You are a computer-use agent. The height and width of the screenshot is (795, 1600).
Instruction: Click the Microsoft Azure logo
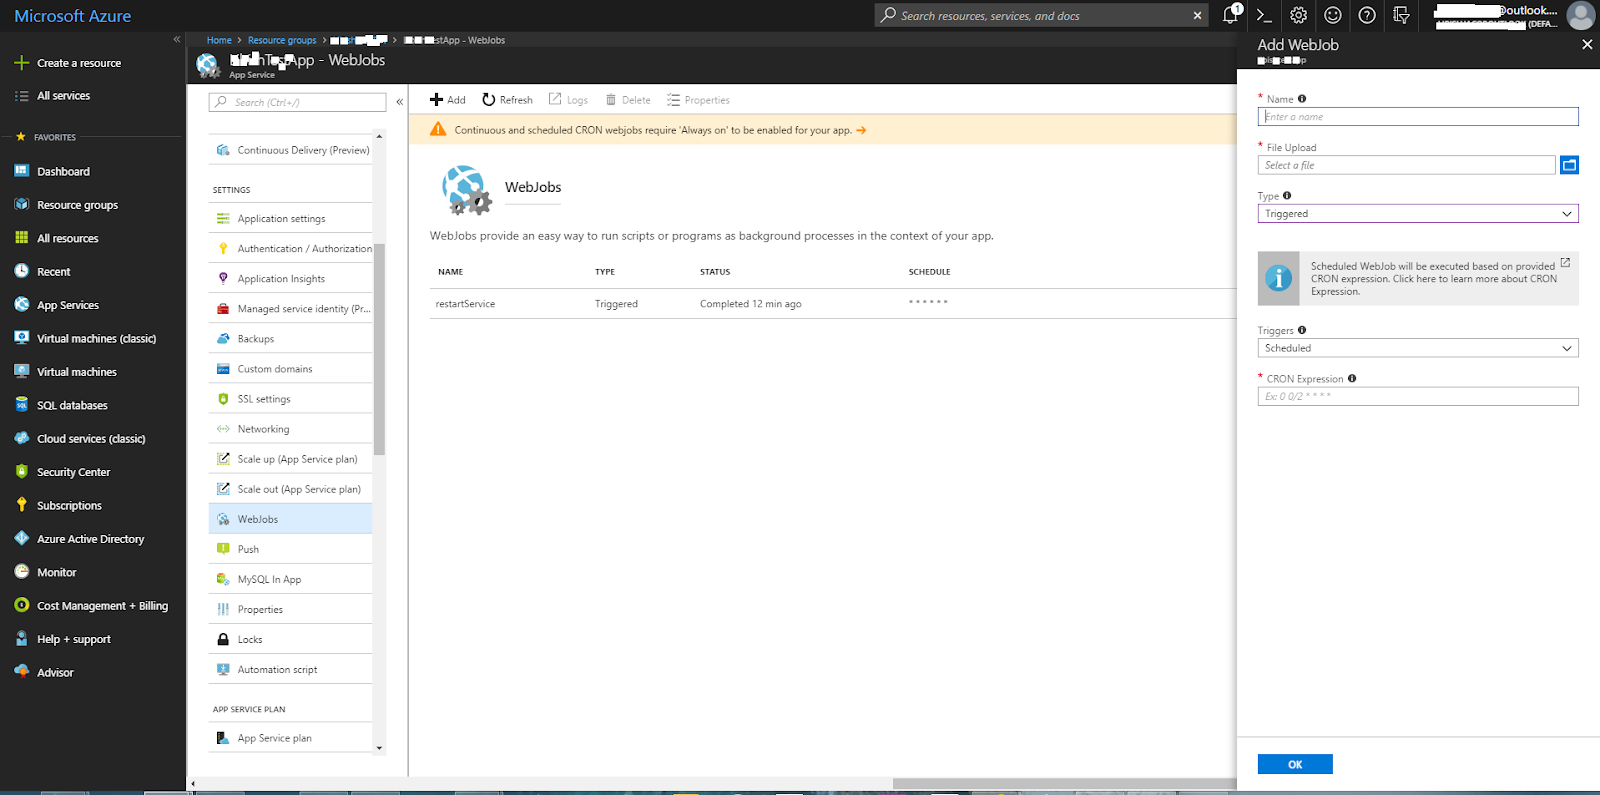coord(73,16)
